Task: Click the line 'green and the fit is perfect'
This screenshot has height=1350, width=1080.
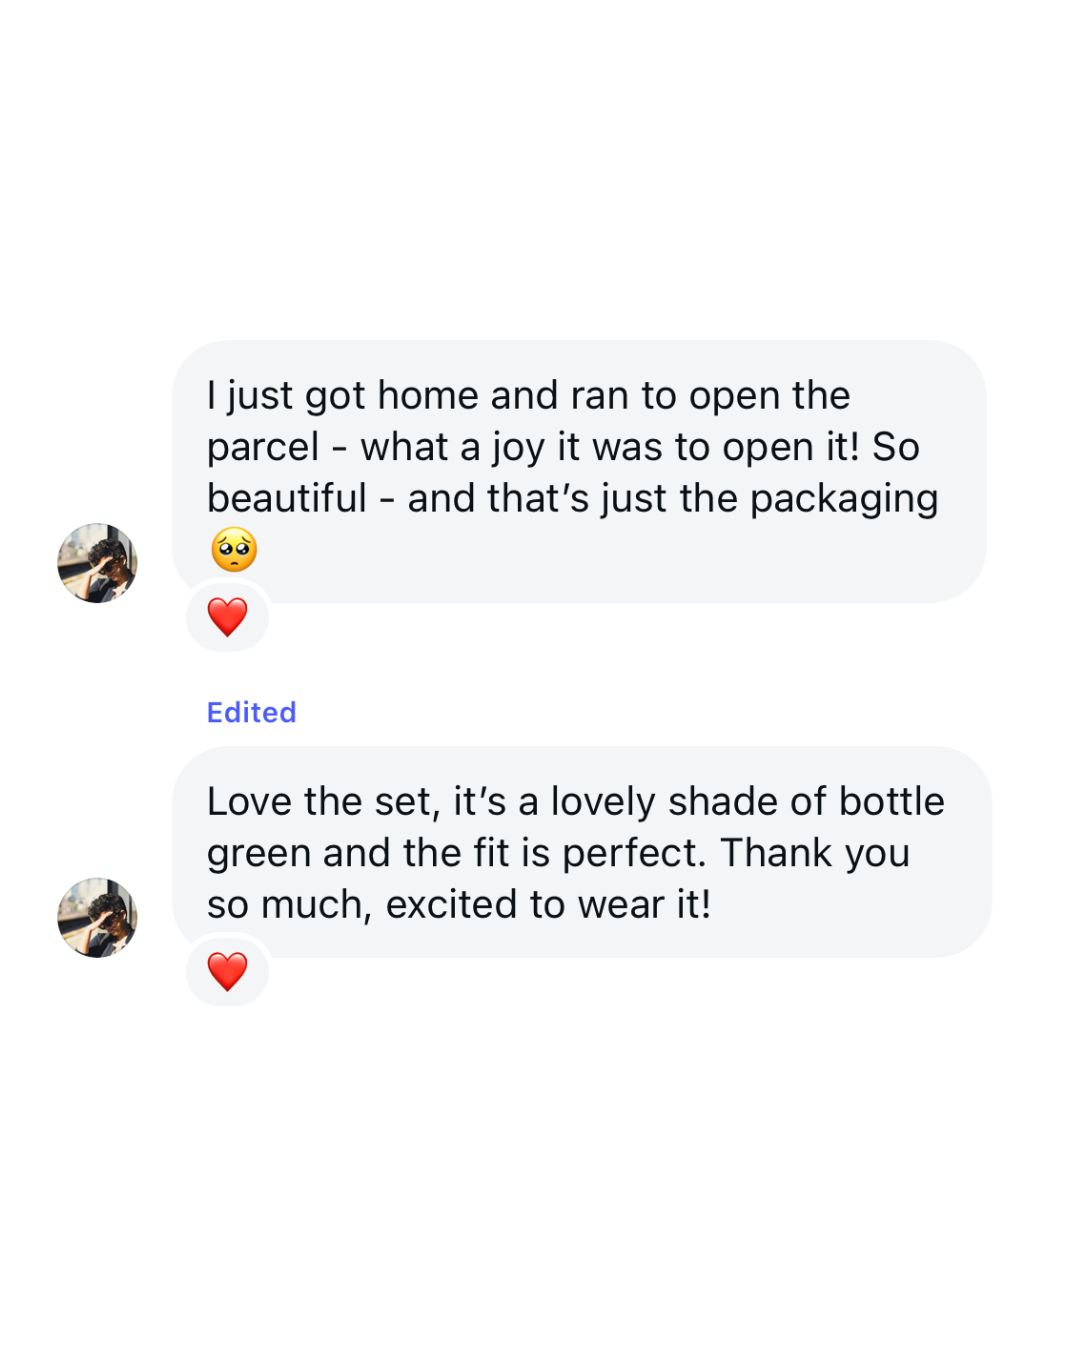Action: pos(558,853)
